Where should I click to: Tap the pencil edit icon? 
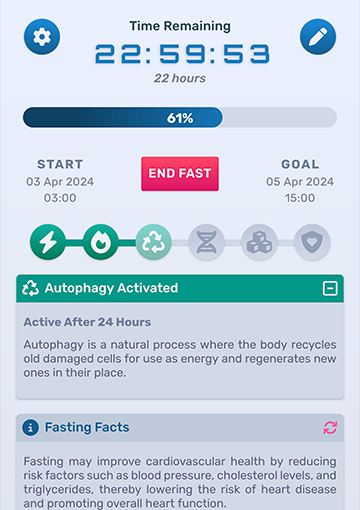(318, 37)
